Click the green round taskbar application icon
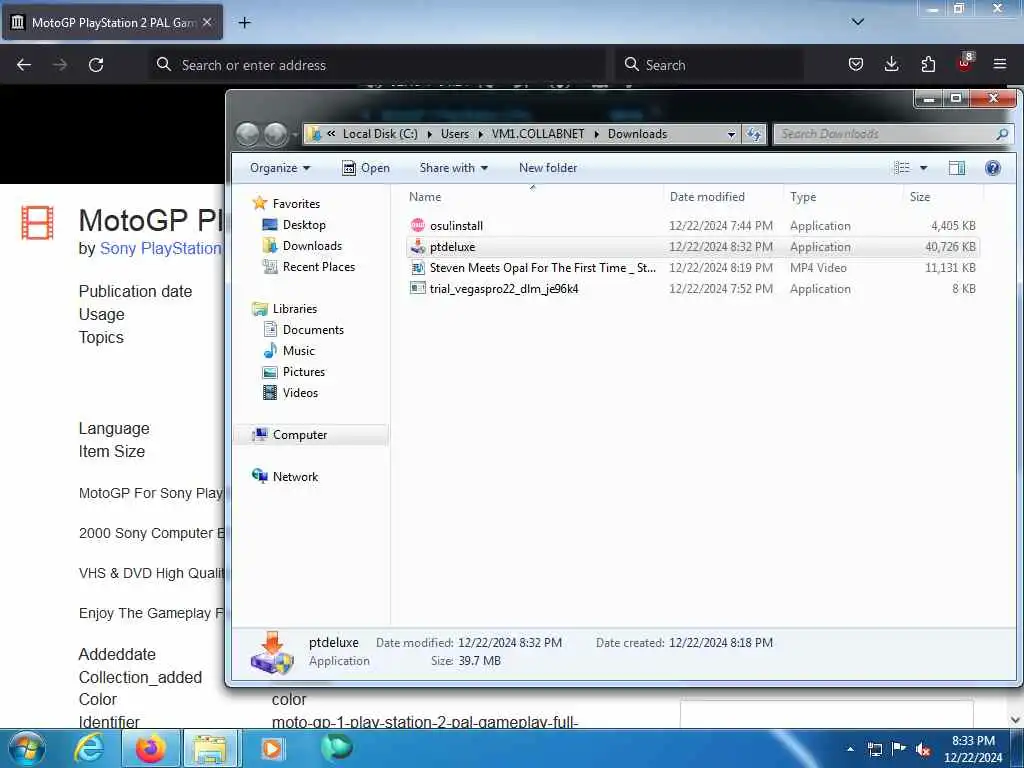 click(x=337, y=748)
